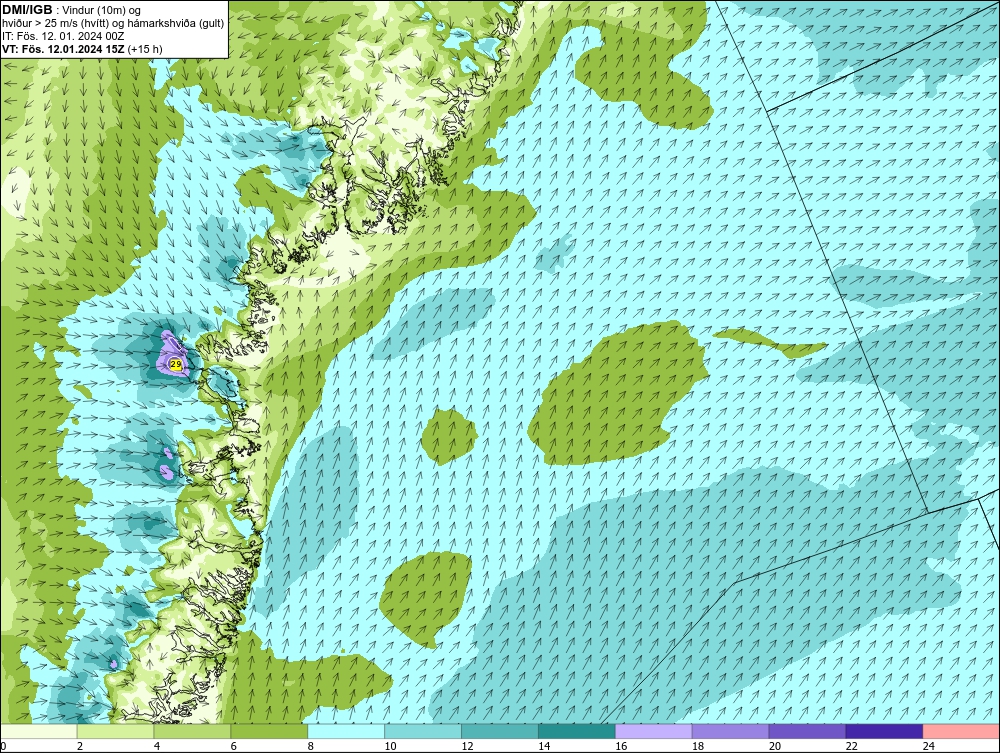1000x753 pixels.
Task: Click the legend tick label '16'
Action: point(621,746)
